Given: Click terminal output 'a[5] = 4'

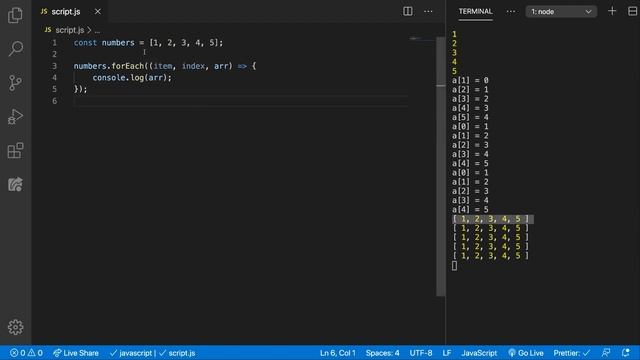Looking at the screenshot, I should 470,117.
